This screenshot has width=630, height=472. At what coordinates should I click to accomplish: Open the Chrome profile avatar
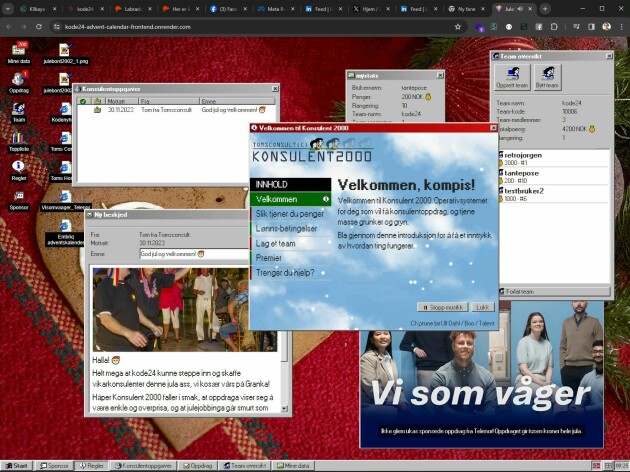click(606, 27)
